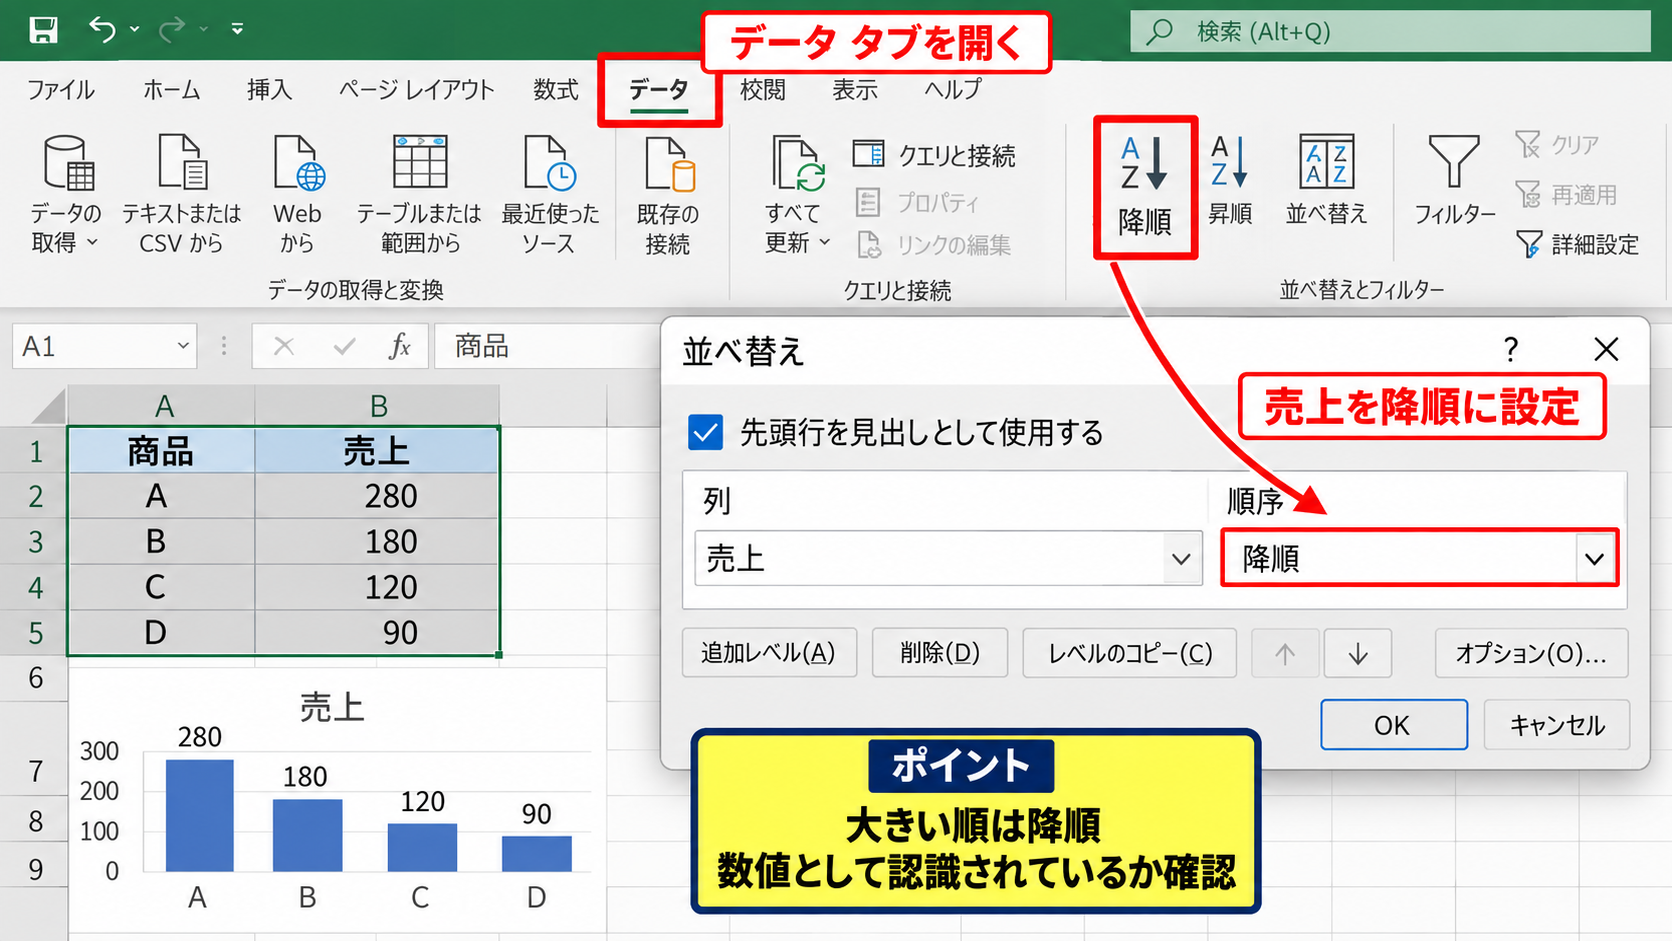The image size is (1672, 941).
Task: Expand the Undo history dropdown arrow
Action: (x=135, y=29)
